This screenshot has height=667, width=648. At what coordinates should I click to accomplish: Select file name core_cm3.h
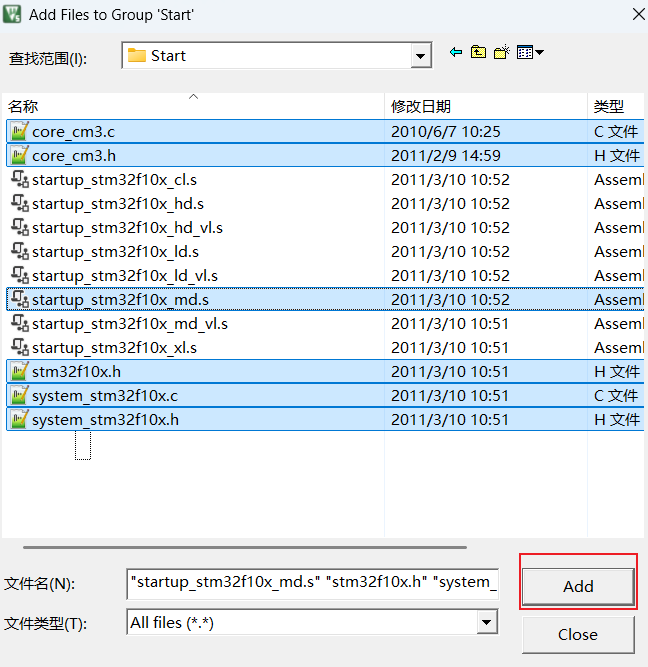click(74, 156)
